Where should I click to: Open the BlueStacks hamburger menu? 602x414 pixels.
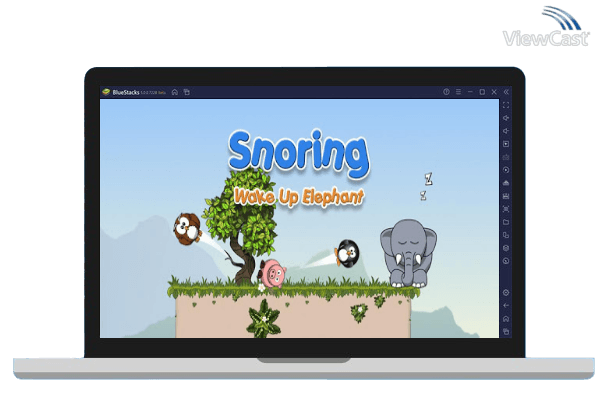coord(458,92)
